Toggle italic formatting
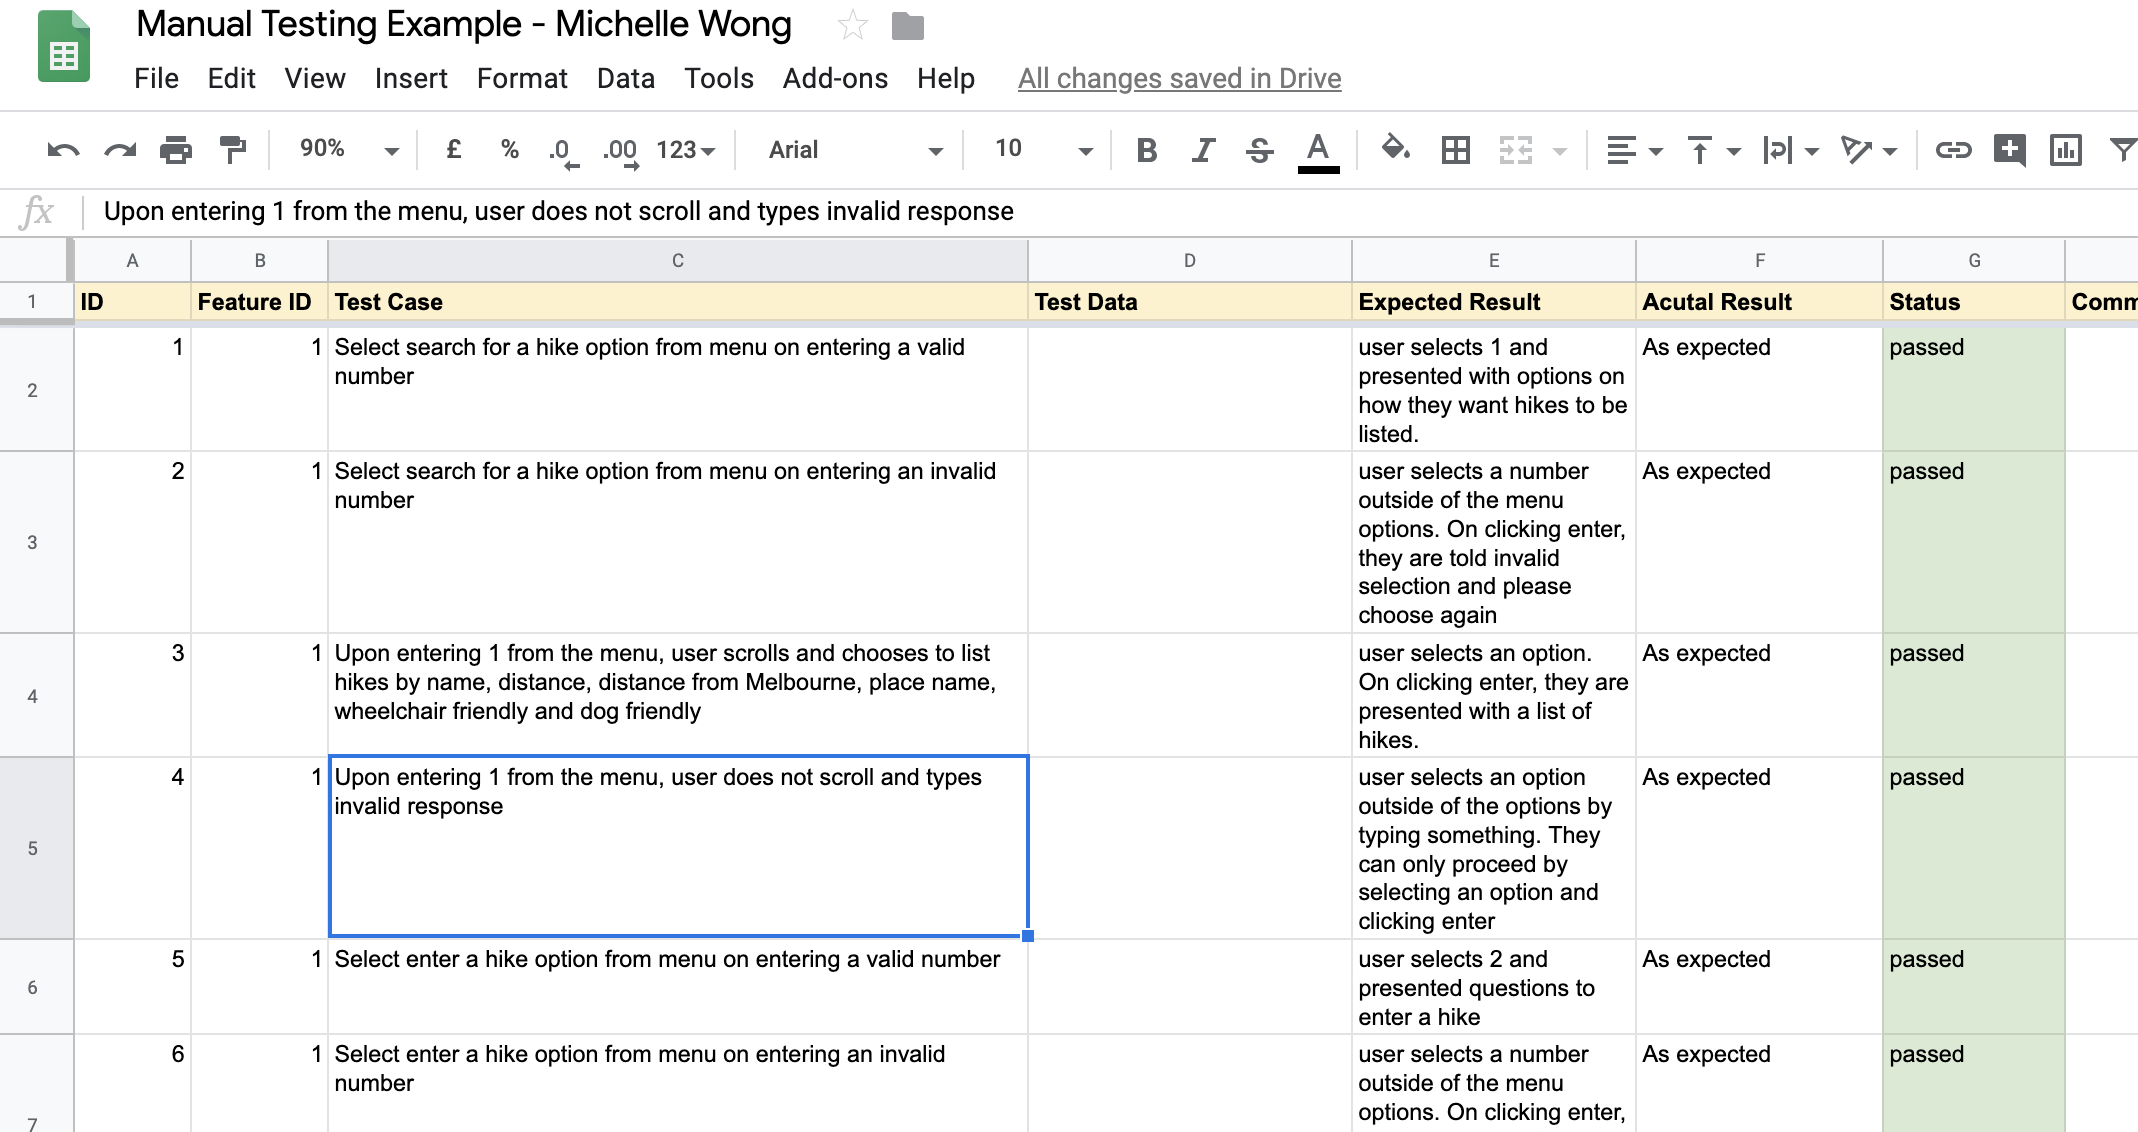This screenshot has width=2138, height=1132. point(1203,150)
